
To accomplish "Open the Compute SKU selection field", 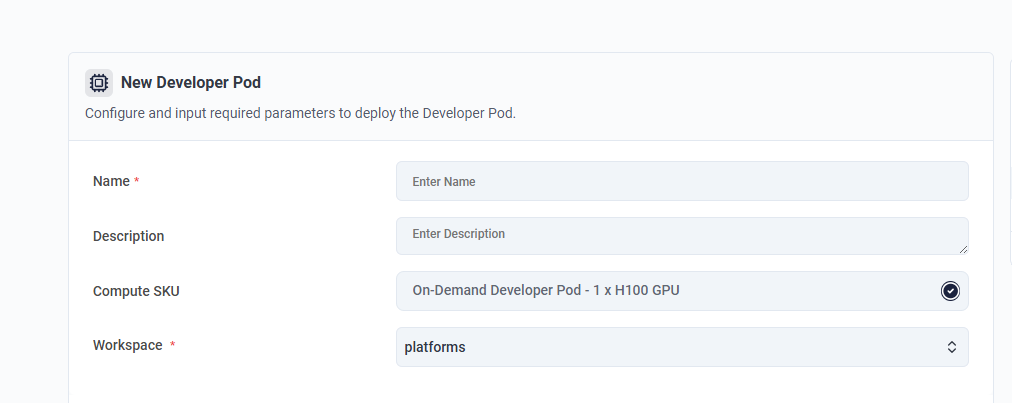I will 682,291.
